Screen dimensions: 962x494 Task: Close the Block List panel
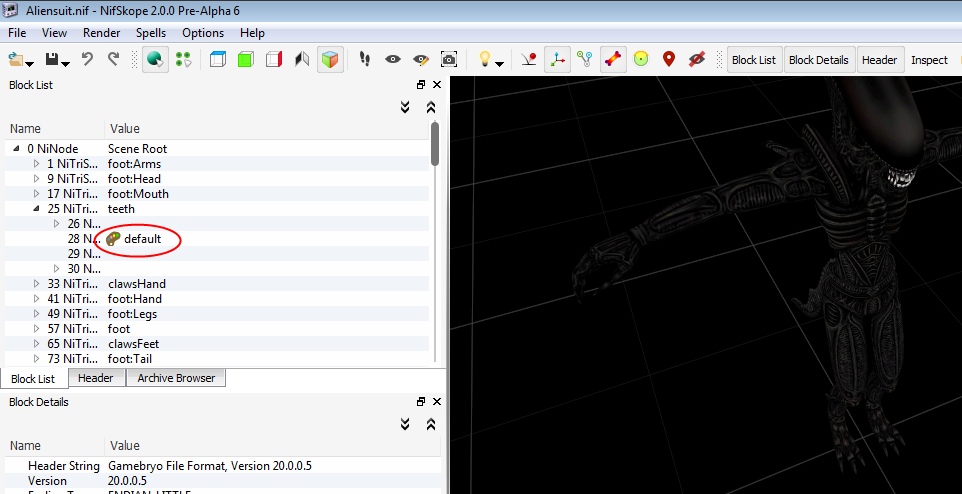coord(437,85)
